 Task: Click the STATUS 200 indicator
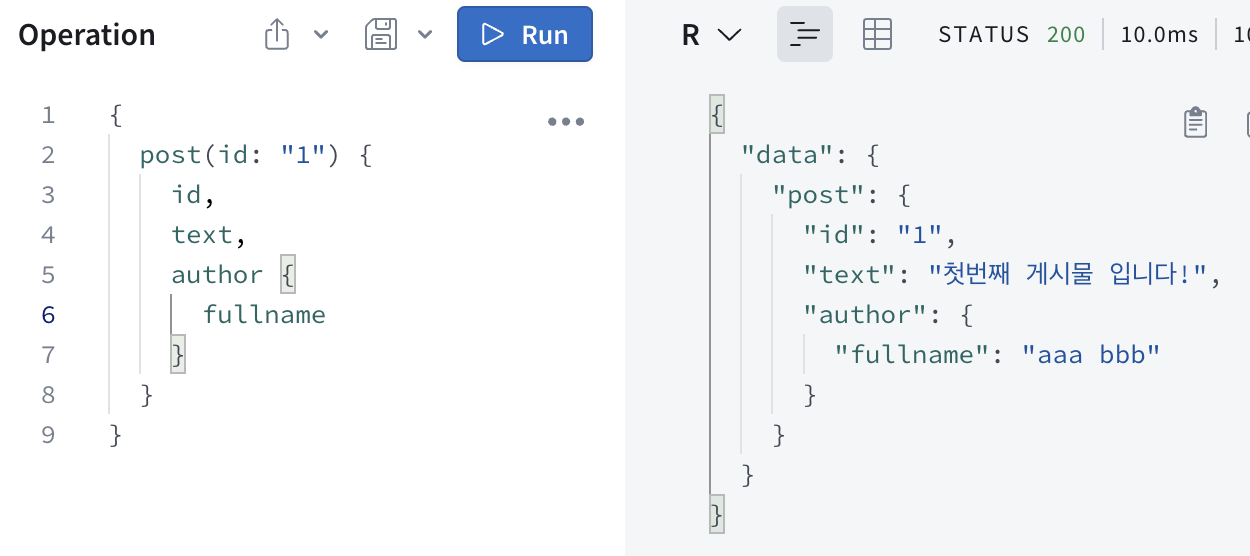pos(1012,35)
